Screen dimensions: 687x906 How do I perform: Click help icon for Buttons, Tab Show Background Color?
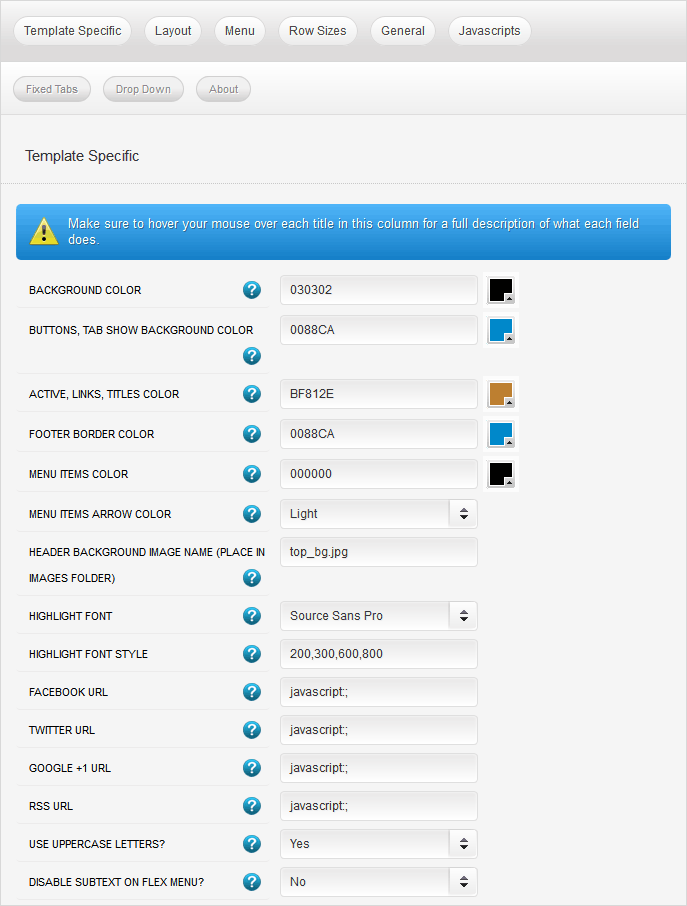tap(252, 356)
